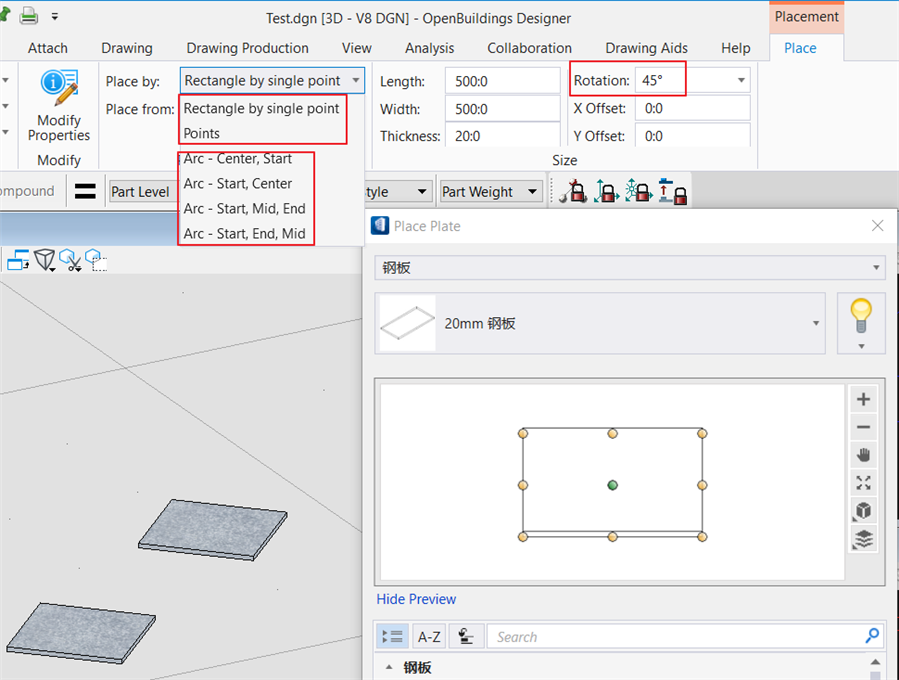Open the Drawing Aids ribbon tab
Image resolution: width=899 pixels, height=680 pixels.
646,48
